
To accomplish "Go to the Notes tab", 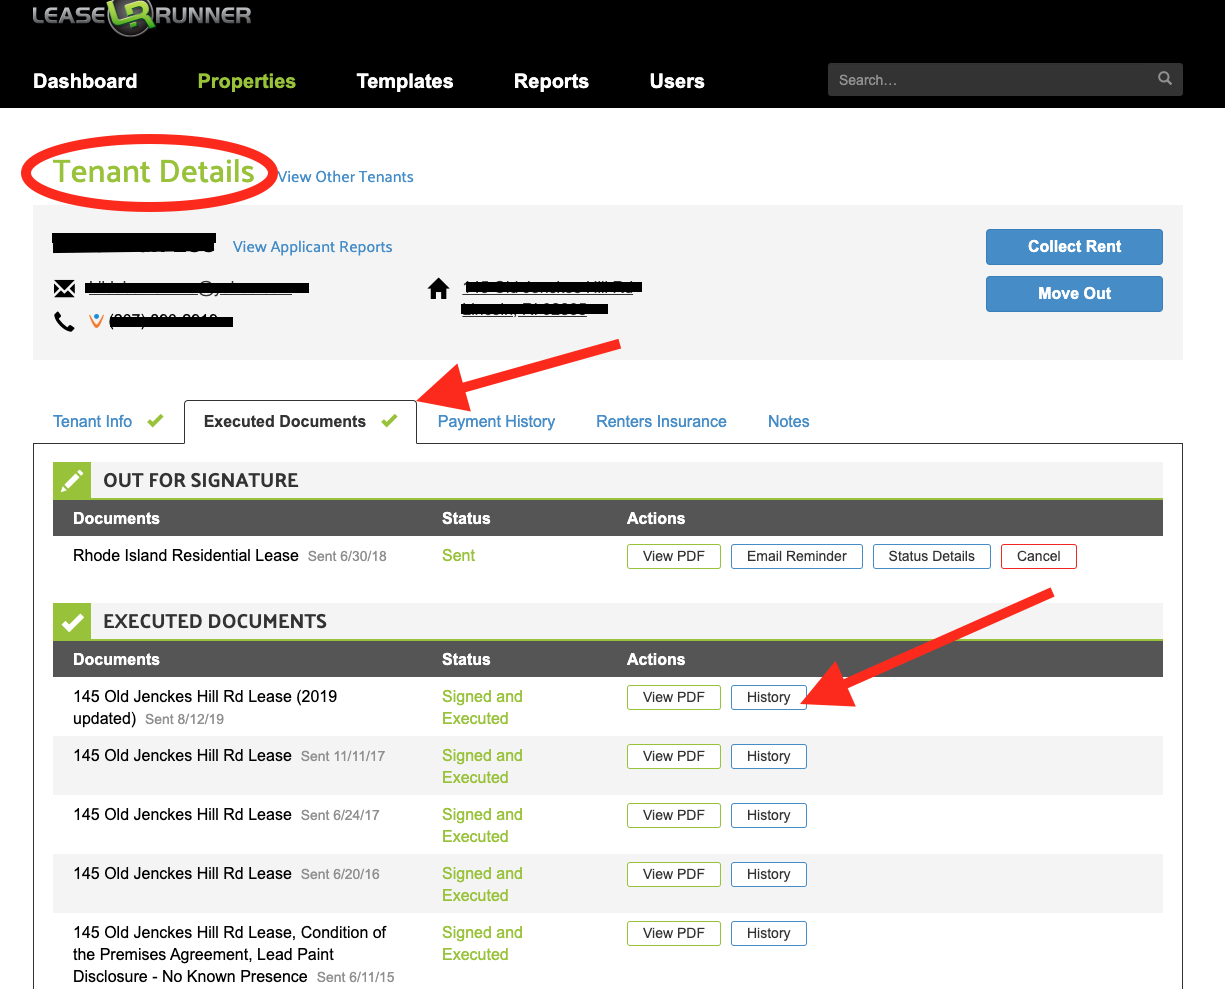I will [x=788, y=422].
